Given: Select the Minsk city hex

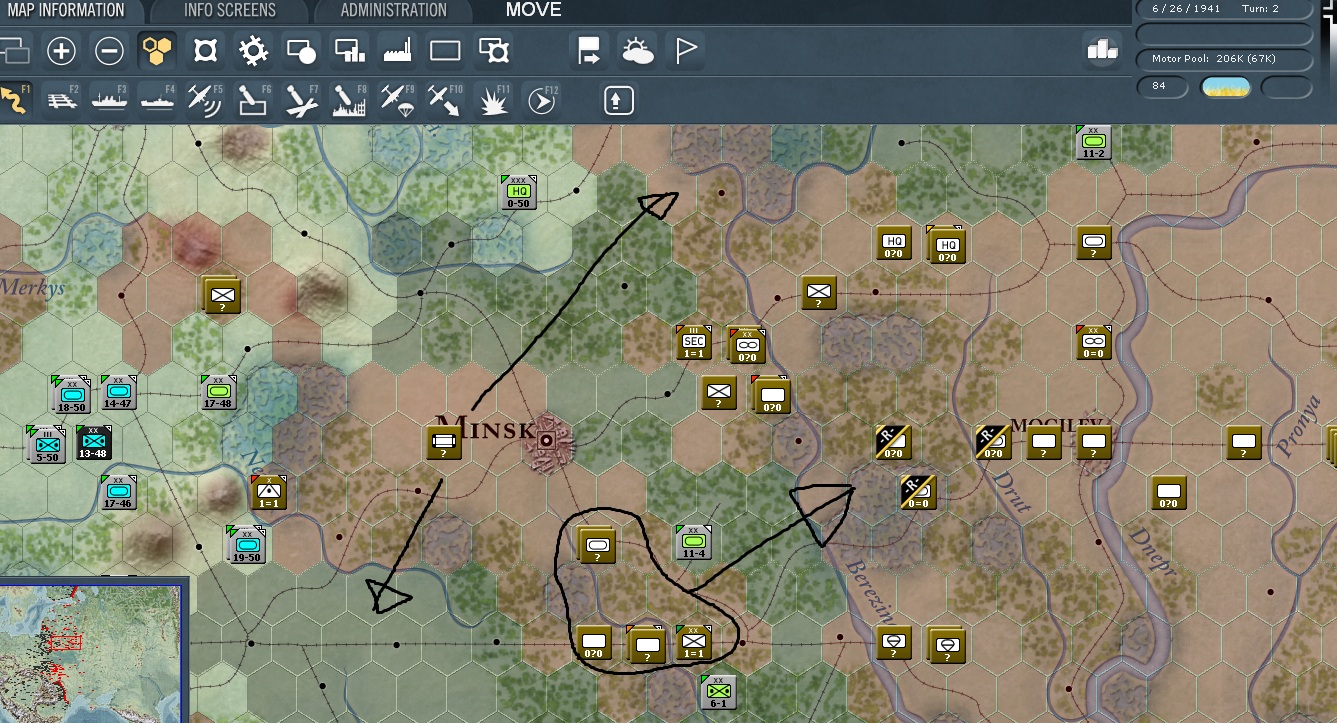Looking at the screenshot, I should (547, 440).
